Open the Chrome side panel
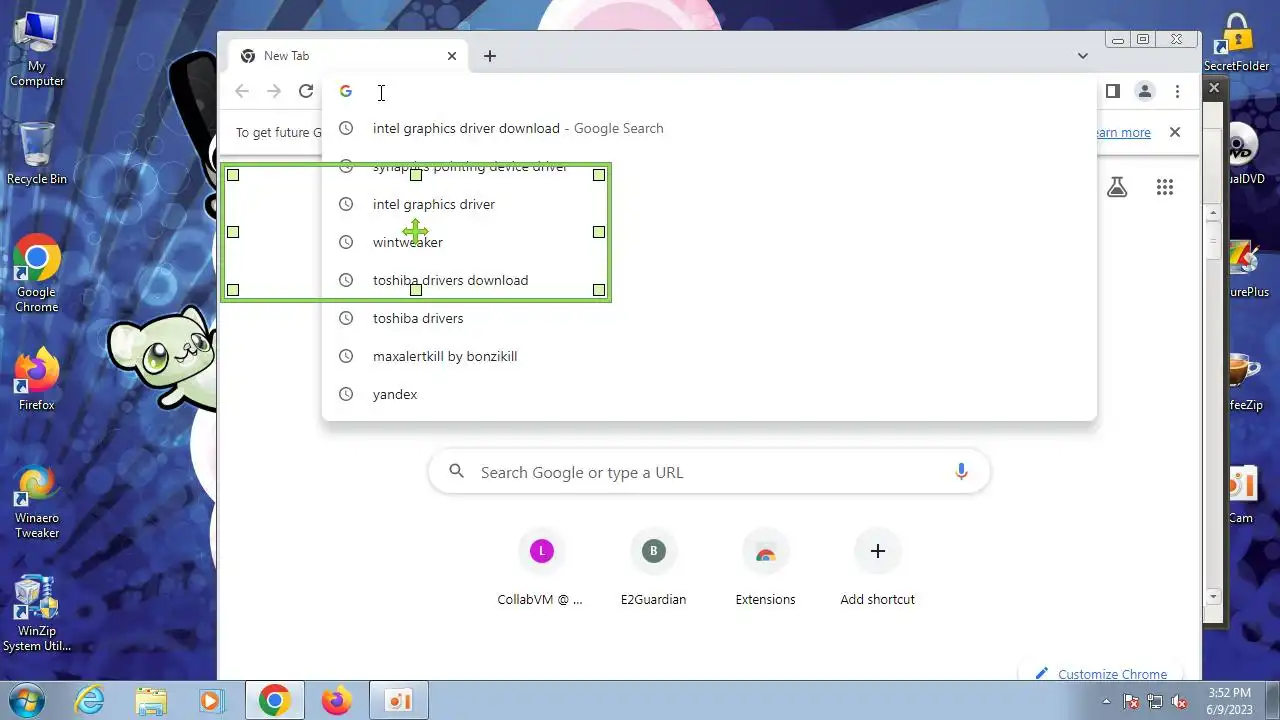 1112,92
